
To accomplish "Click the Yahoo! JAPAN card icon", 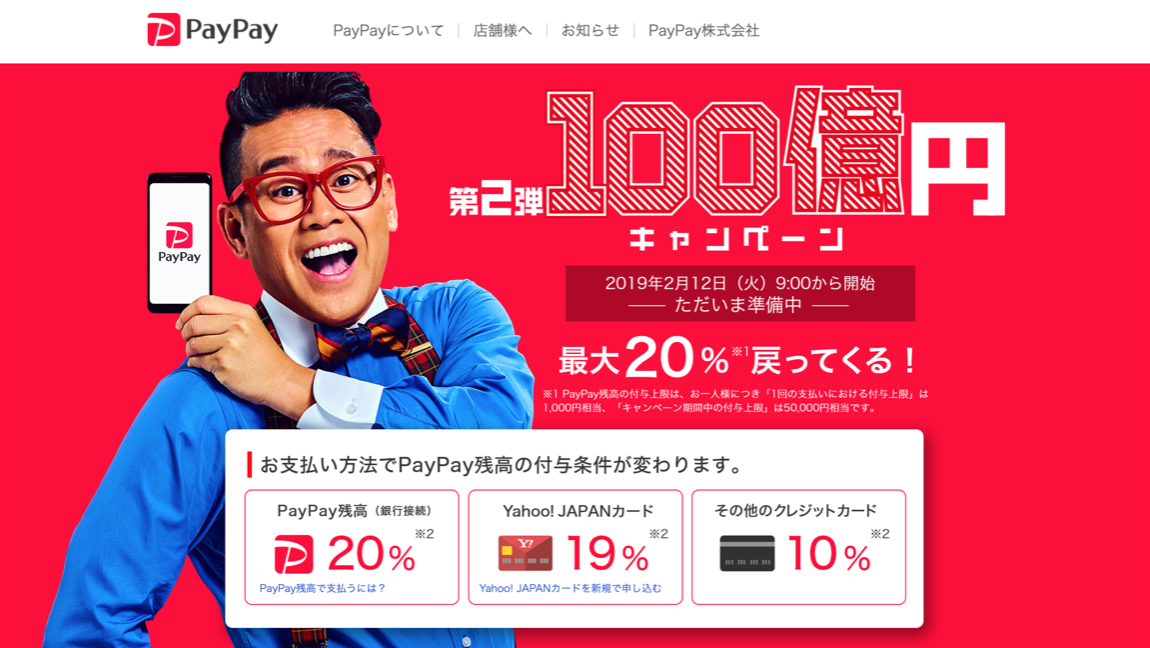I will [x=525, y=553].
